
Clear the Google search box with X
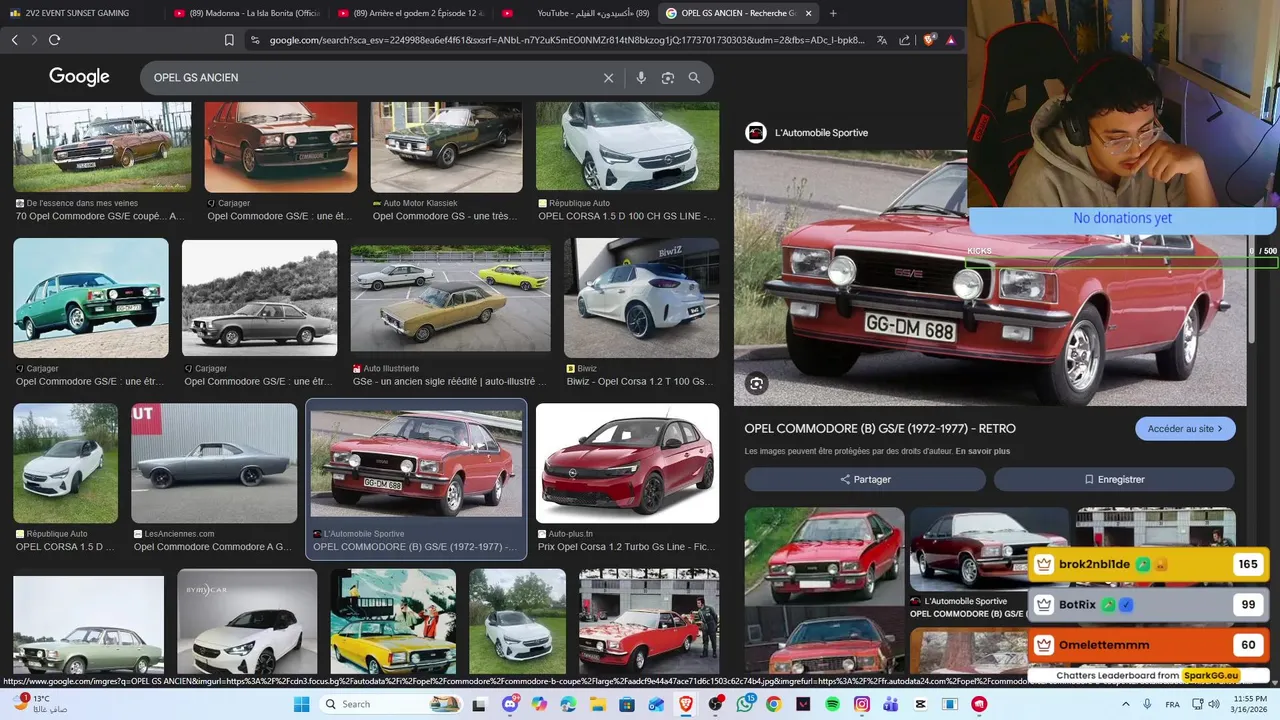608,78
